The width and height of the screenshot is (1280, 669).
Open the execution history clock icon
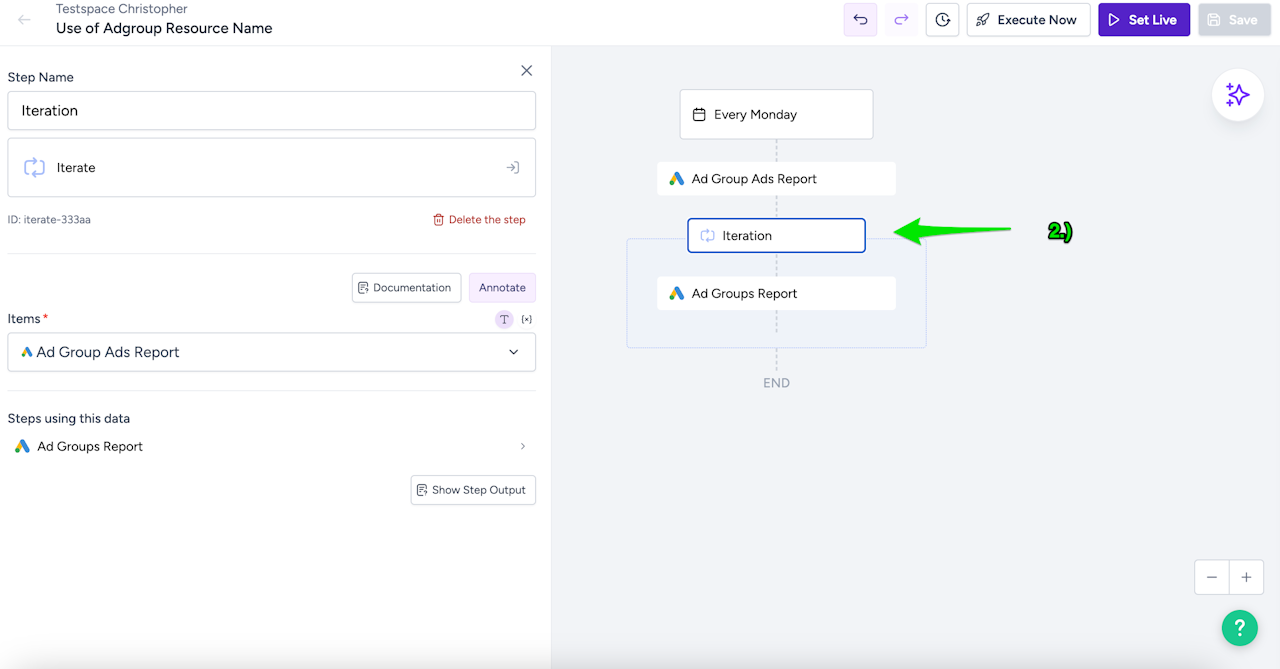click(943, 20)
